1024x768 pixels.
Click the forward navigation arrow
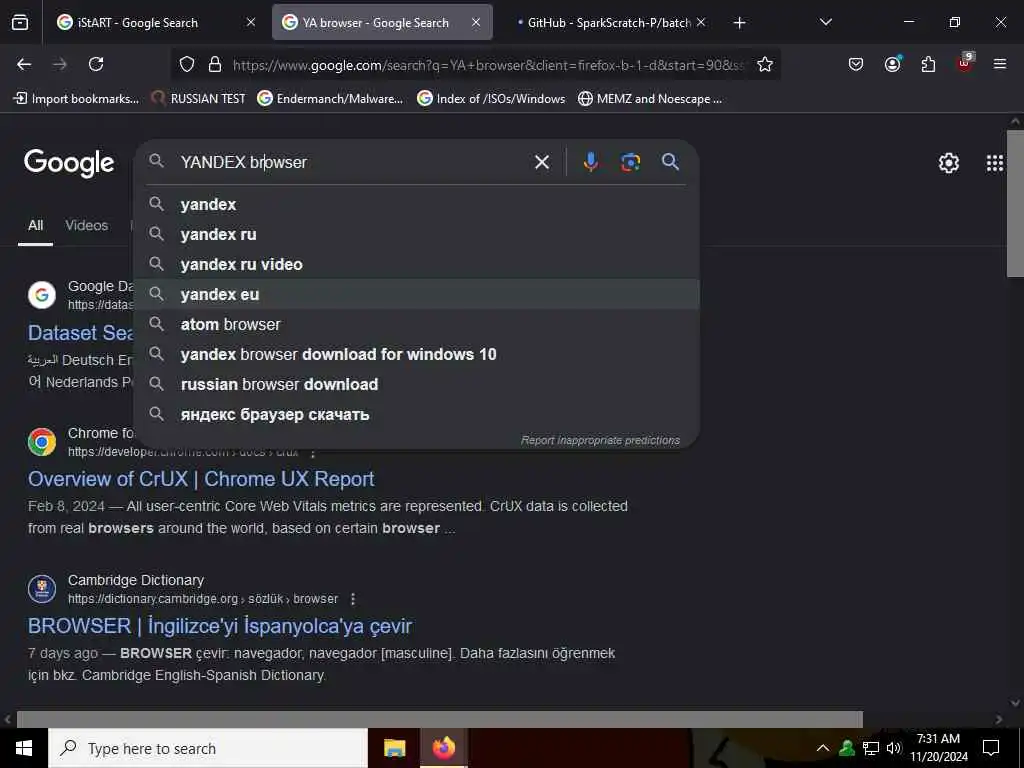(59, 64)
